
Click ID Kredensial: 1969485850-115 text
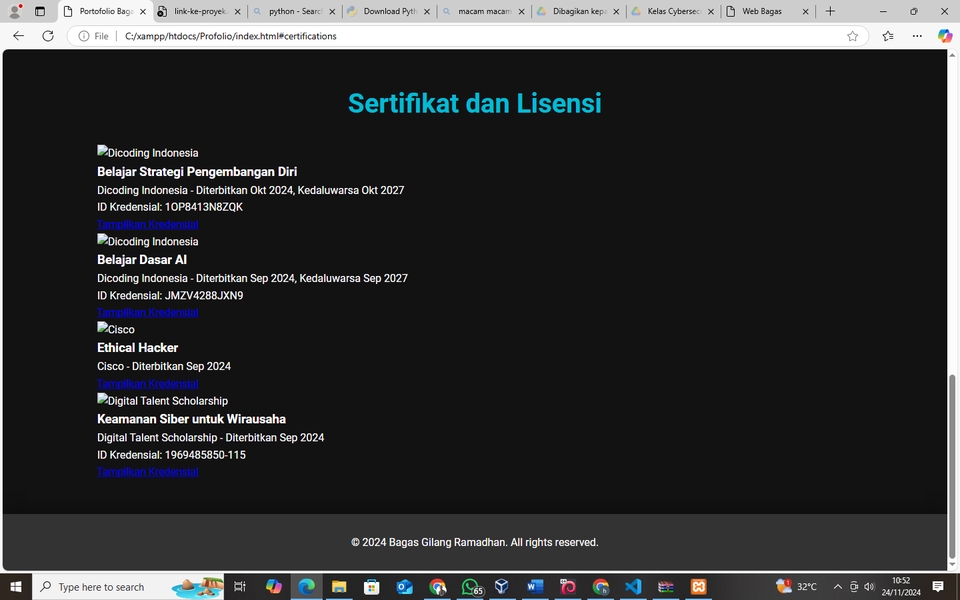171,455
